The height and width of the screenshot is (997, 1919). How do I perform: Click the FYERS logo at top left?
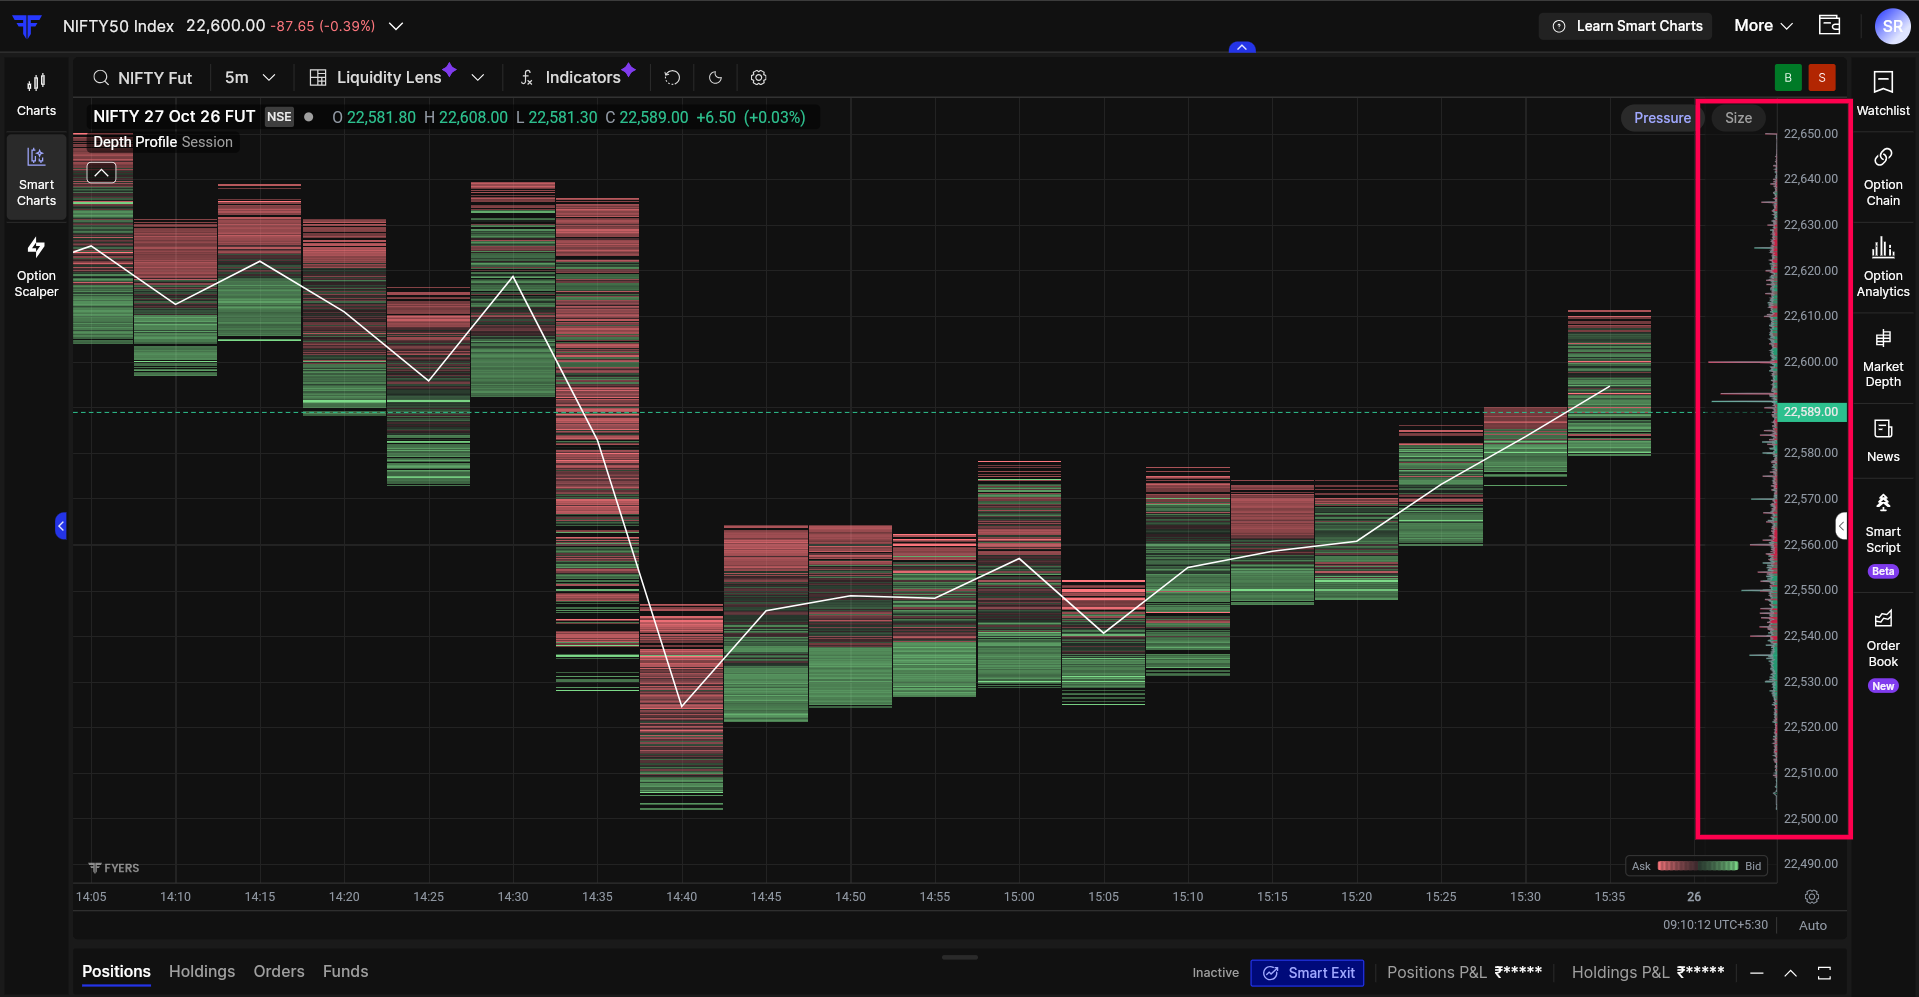pyautogui.click(x=27, y=26)
